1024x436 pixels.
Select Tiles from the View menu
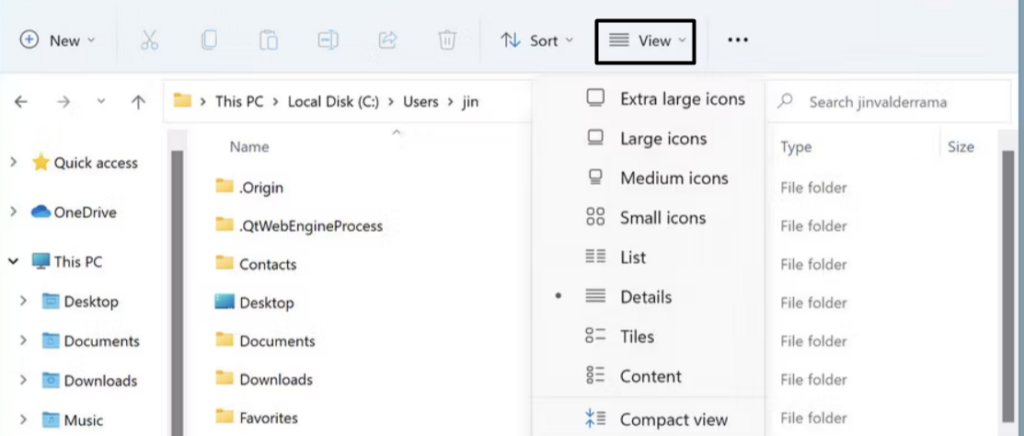pyautogui.click(x=637, y=336)
